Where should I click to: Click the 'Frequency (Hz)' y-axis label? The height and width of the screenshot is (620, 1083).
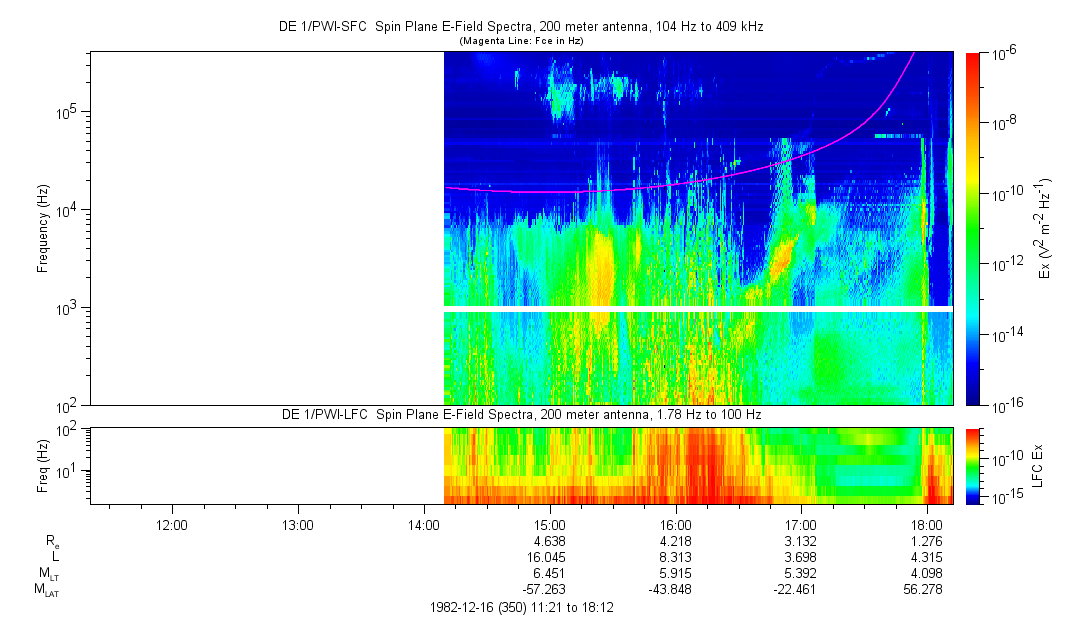[43, 228]
